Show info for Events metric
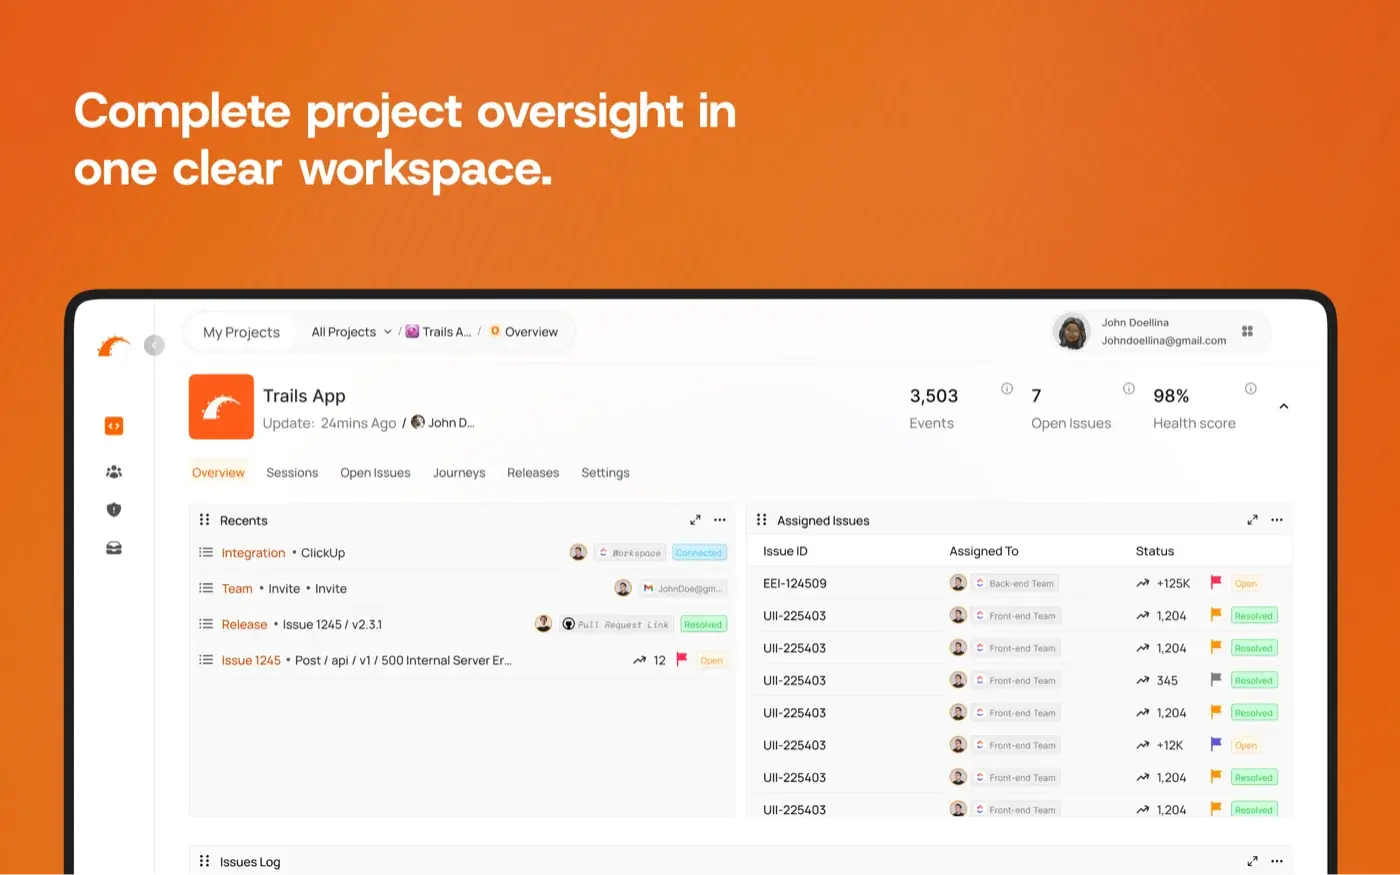Image resolution: width=1400 pixels, height=875 pixels. [x=1007, y=389]
